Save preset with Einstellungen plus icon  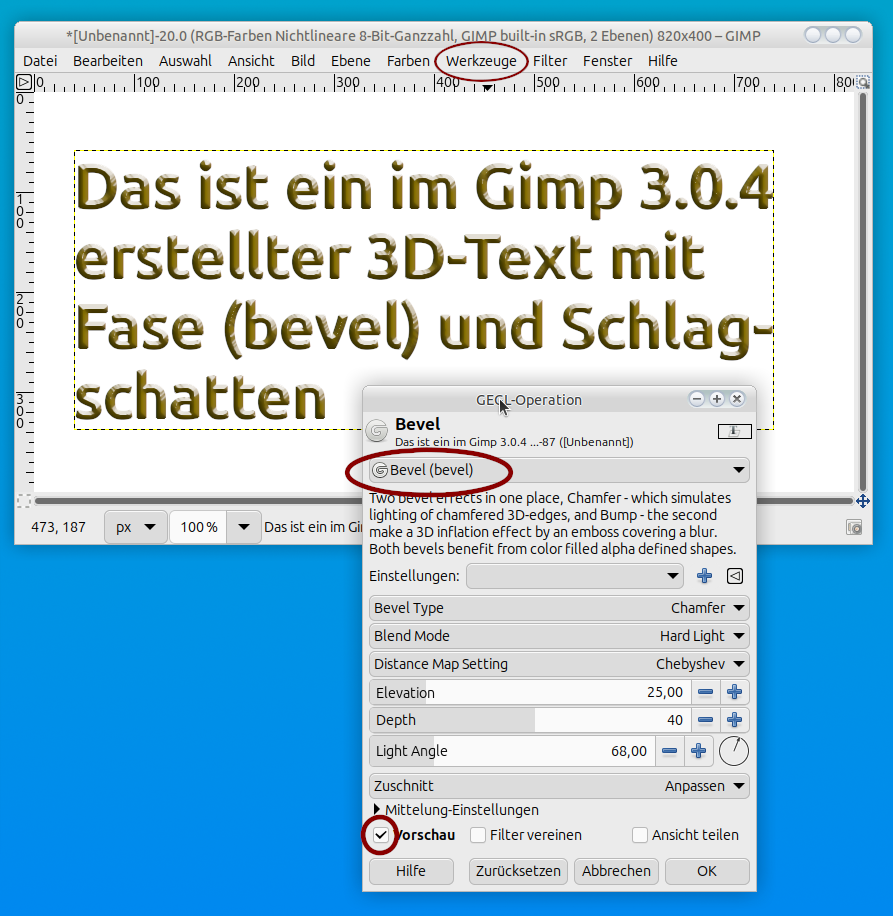tap(704, 576)
